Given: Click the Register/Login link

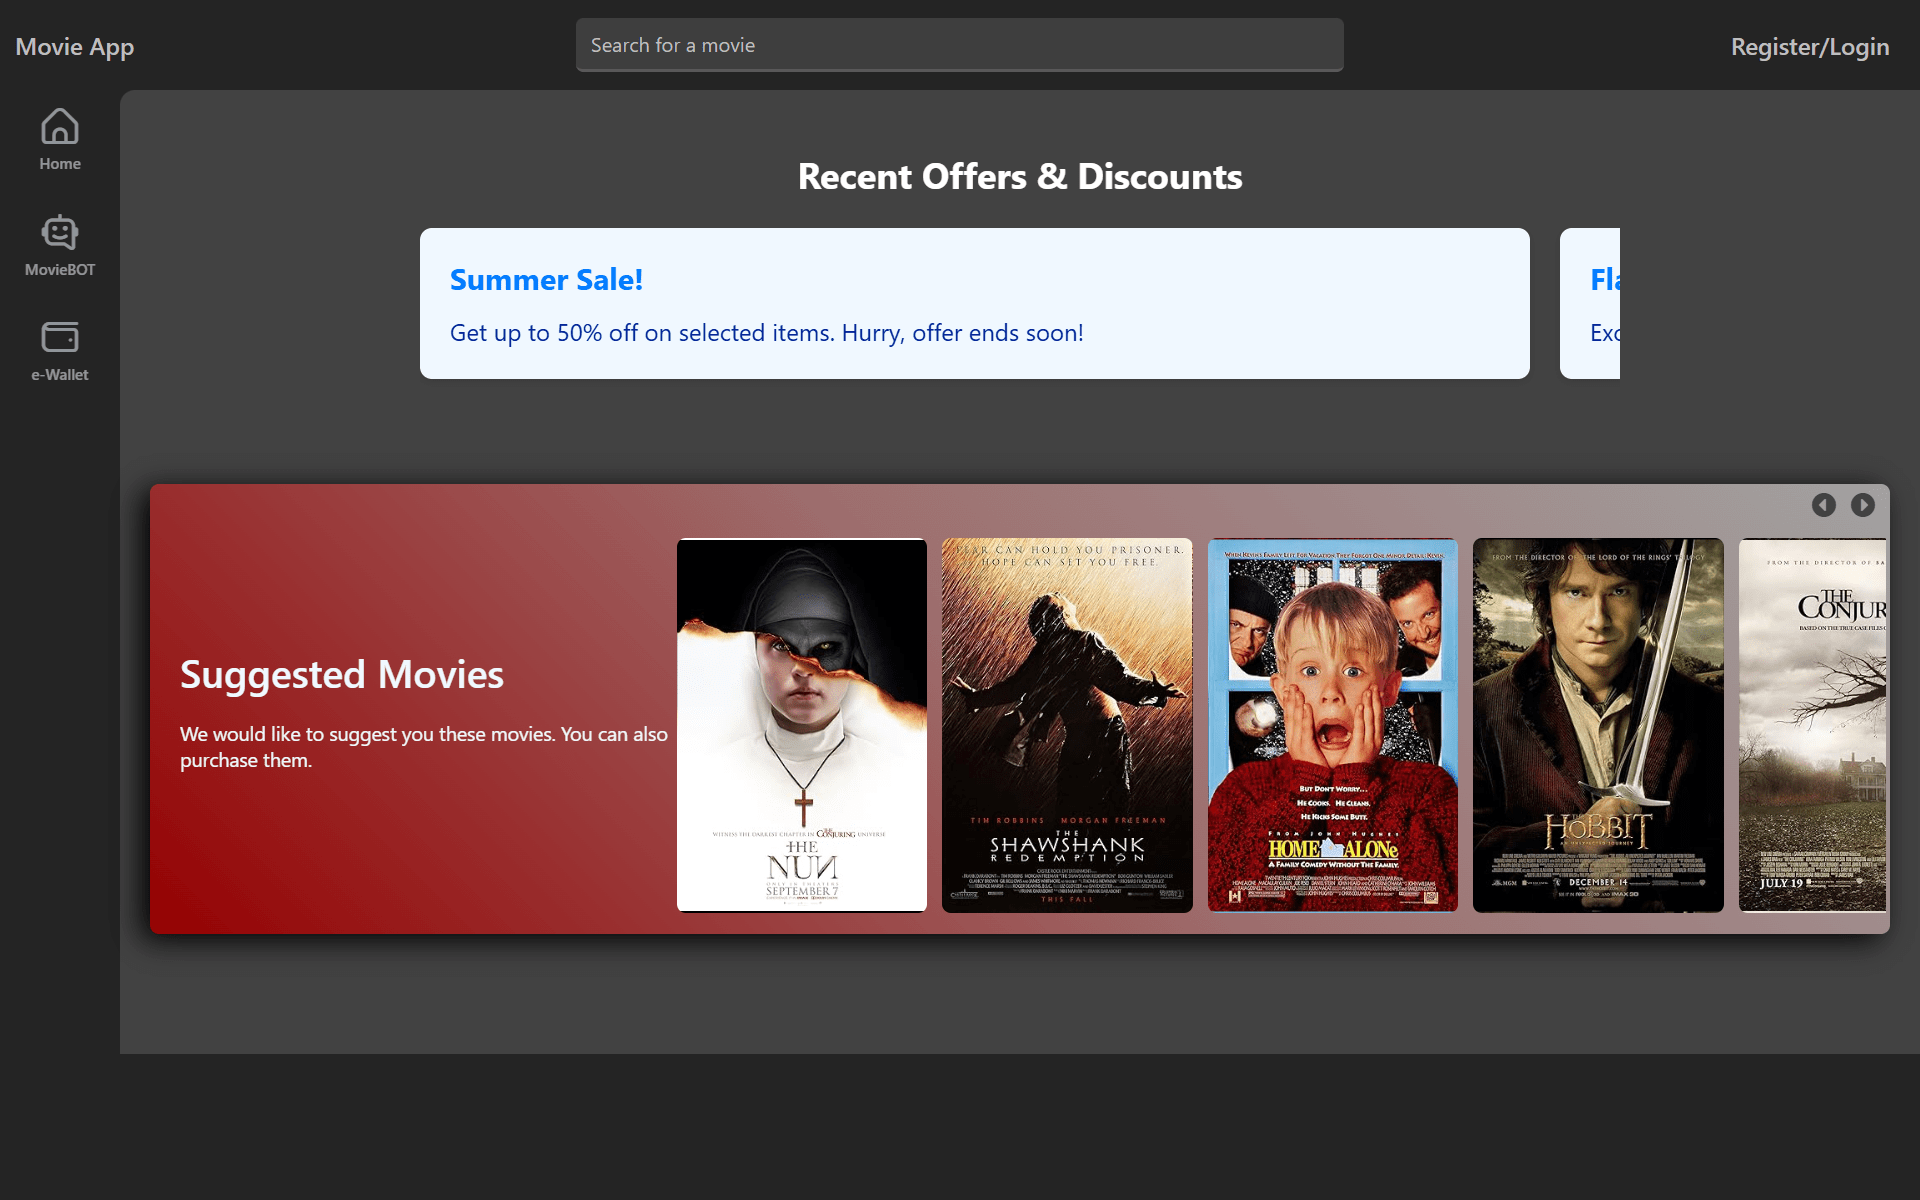Looking at the screenshot, I should pos(1810,47).
